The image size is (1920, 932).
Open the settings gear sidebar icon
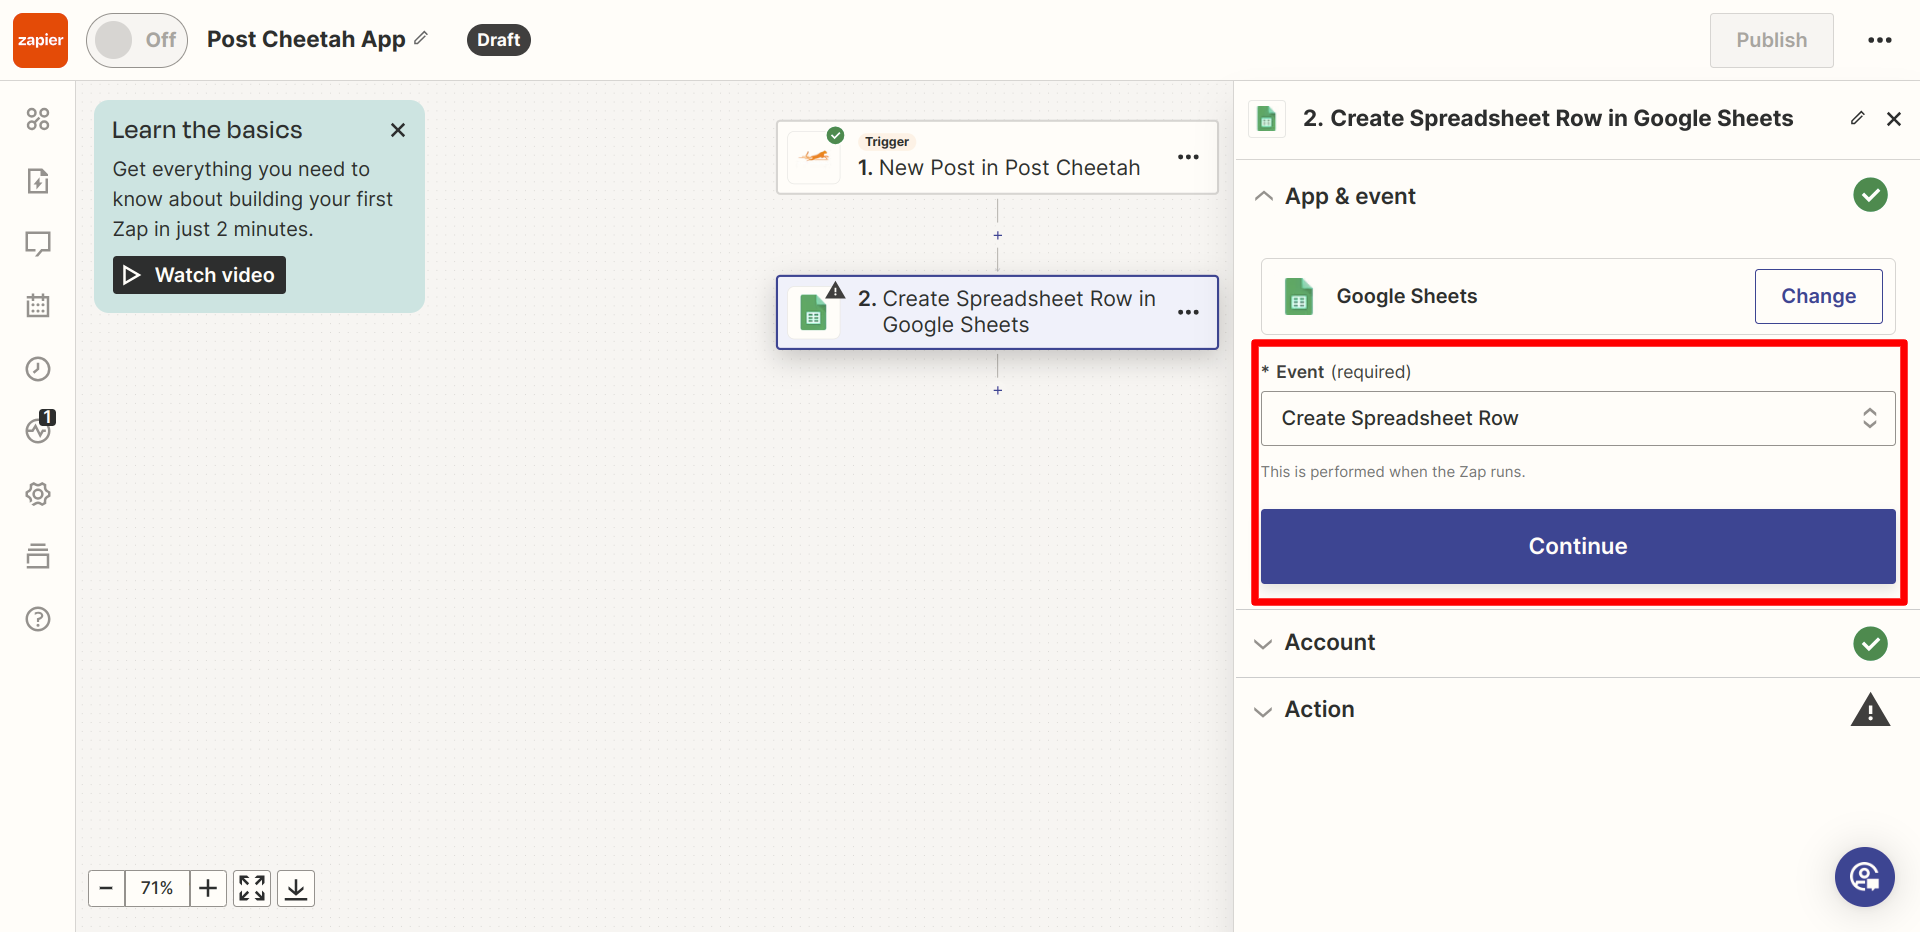pos(38,494)
